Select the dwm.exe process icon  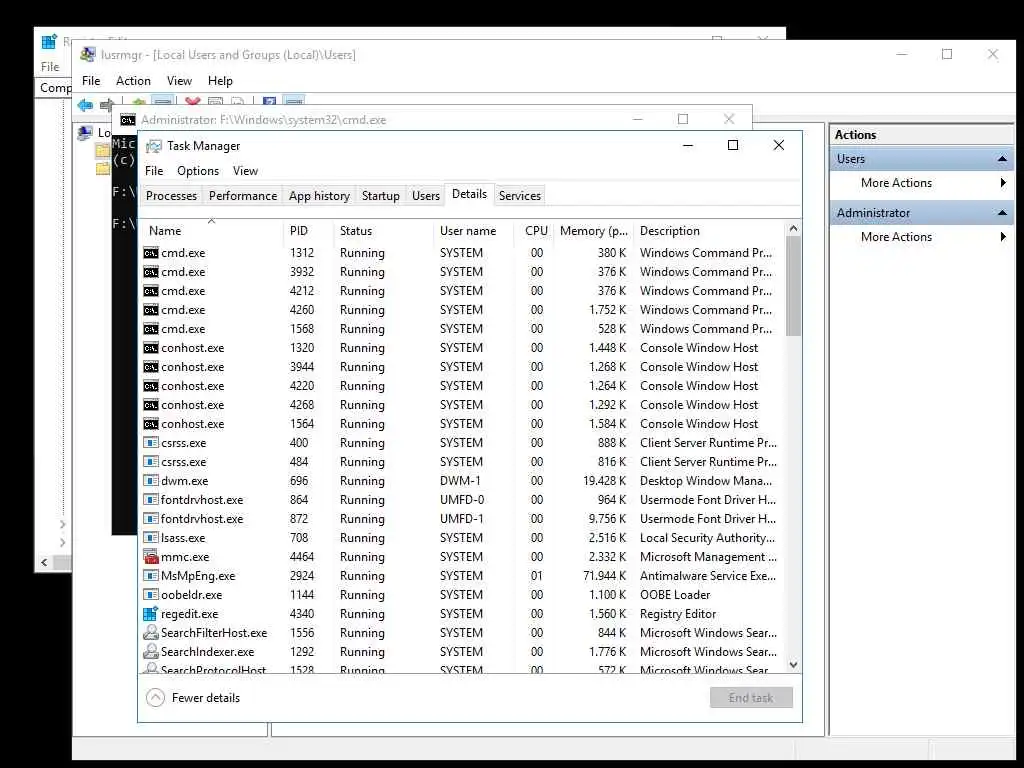click(x=151, y=481)
